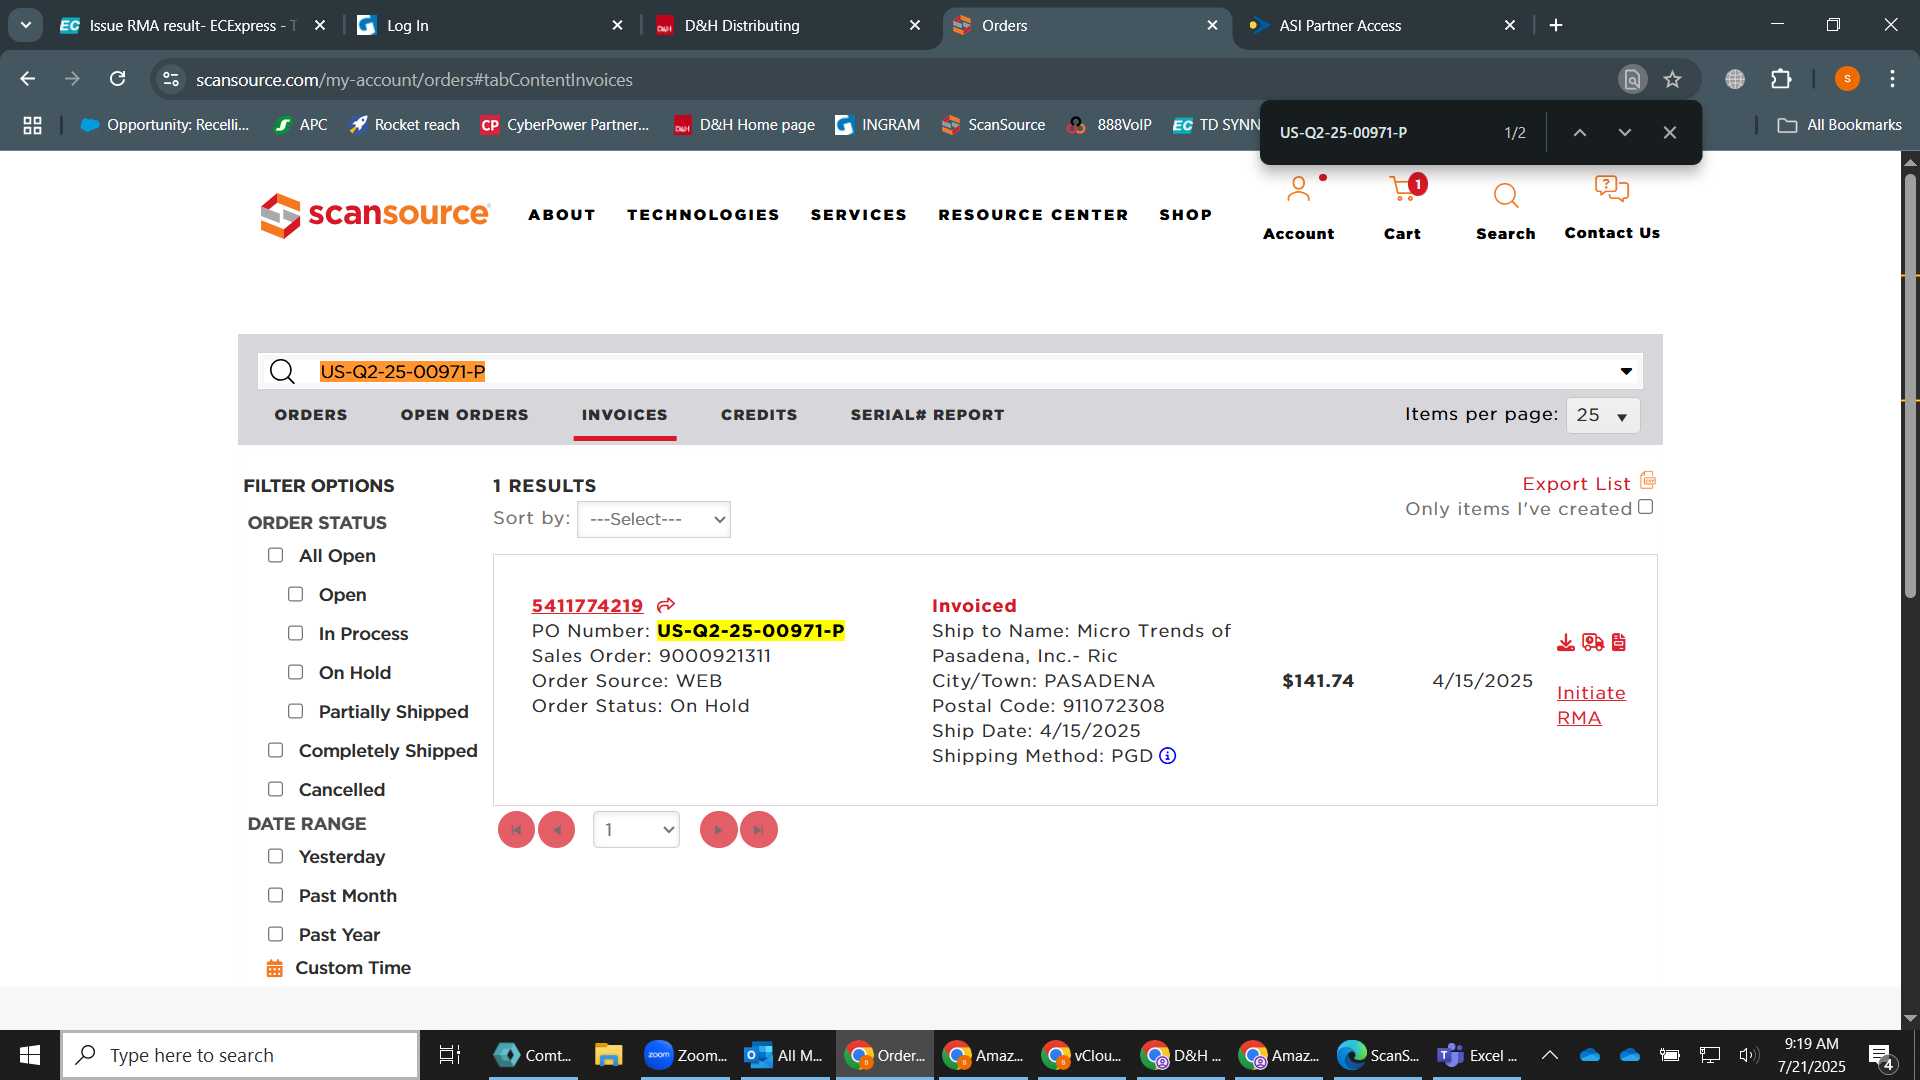Open the Sort by dropdown
The image size is (1920, 1080).
click(x=654, y=519)
